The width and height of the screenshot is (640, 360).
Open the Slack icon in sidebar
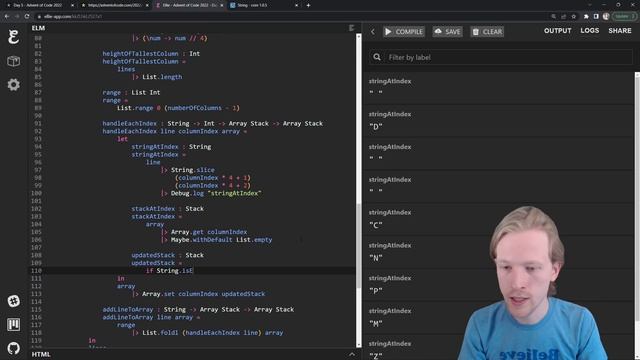pos(13,301)
